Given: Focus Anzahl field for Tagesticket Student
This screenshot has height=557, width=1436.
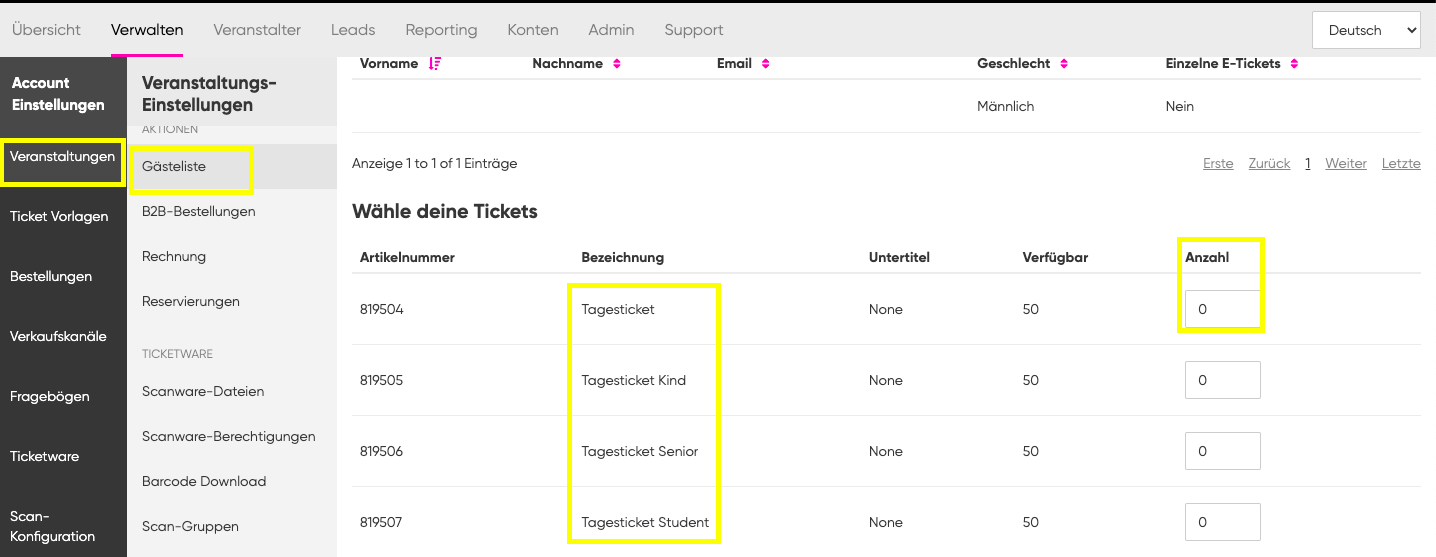Looking at the screenshot, I should pos(1222,522).
